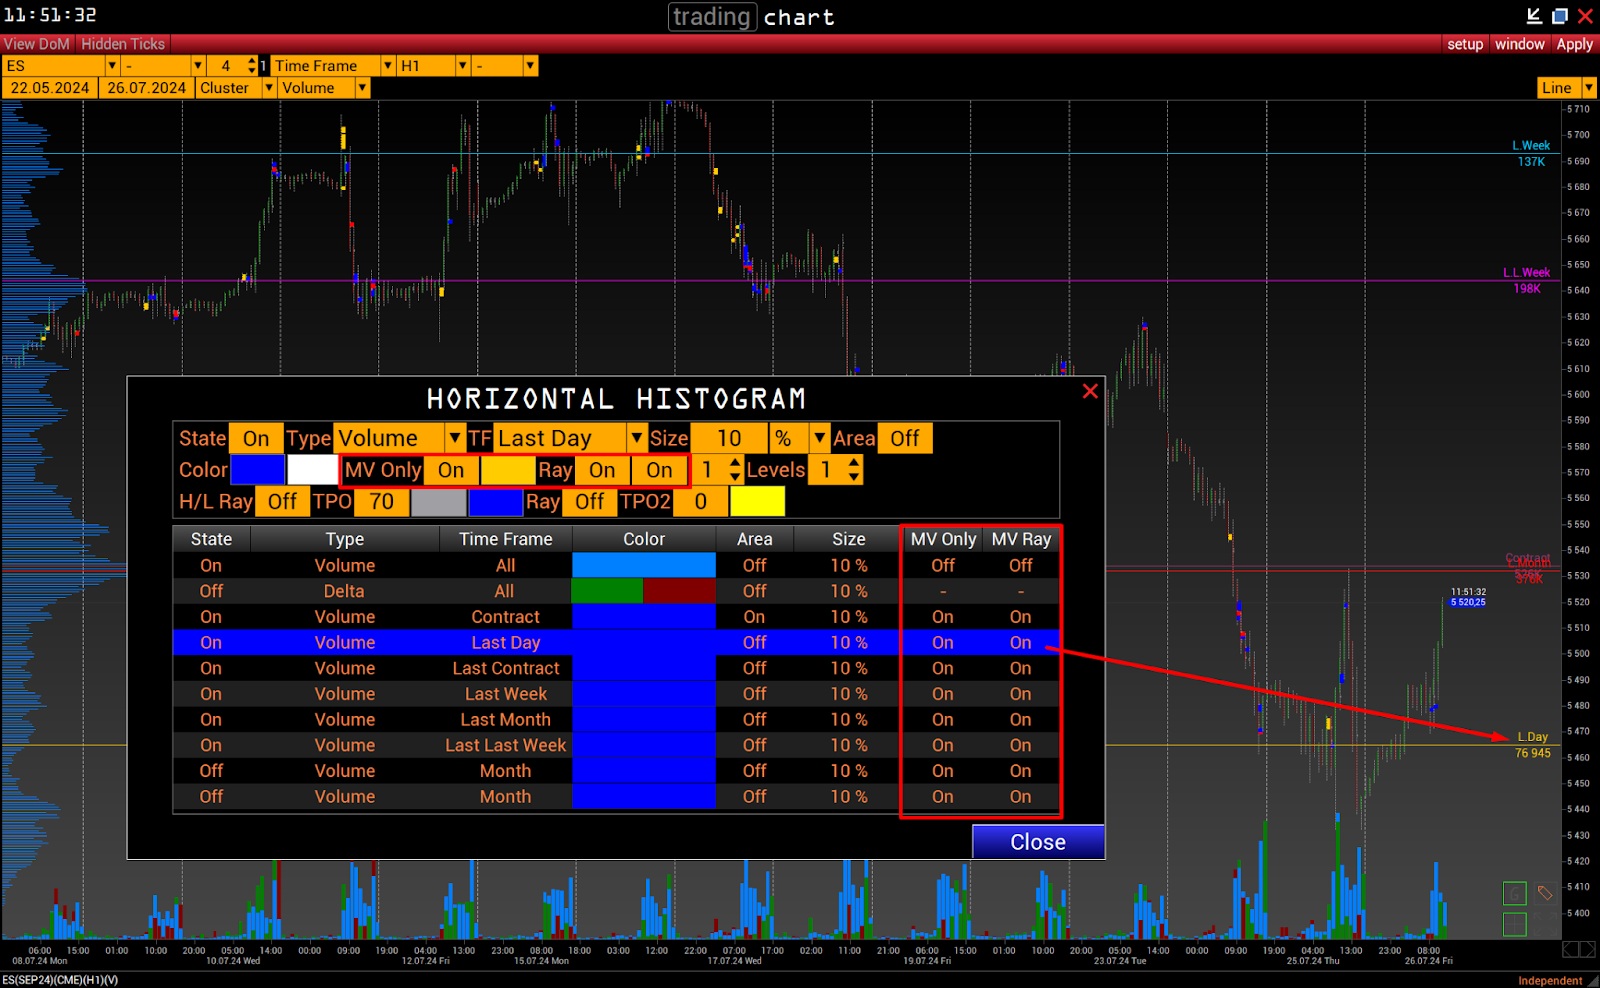Click the minimize-to-corner arrow icon in title bar
Screen dimensions: 1600x988
point(1534,16)
